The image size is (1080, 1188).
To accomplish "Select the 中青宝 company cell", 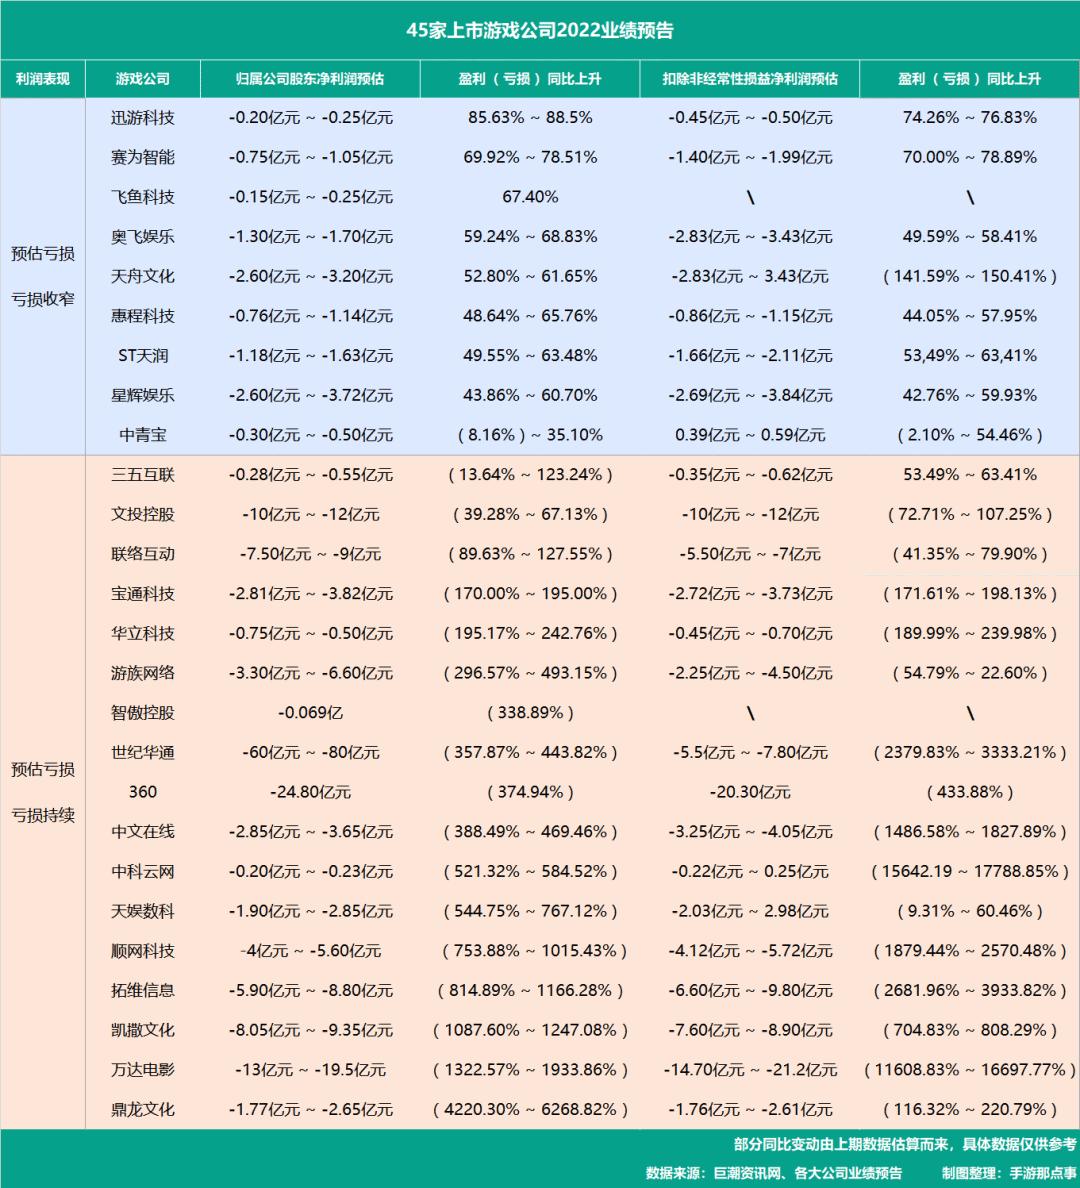I will coord(142,435).
